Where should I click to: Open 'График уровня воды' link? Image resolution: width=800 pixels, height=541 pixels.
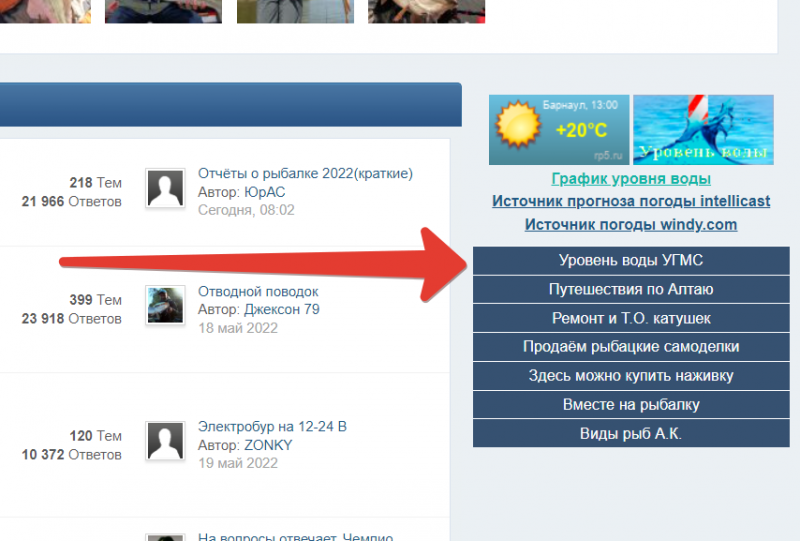(x=631, y=179)
